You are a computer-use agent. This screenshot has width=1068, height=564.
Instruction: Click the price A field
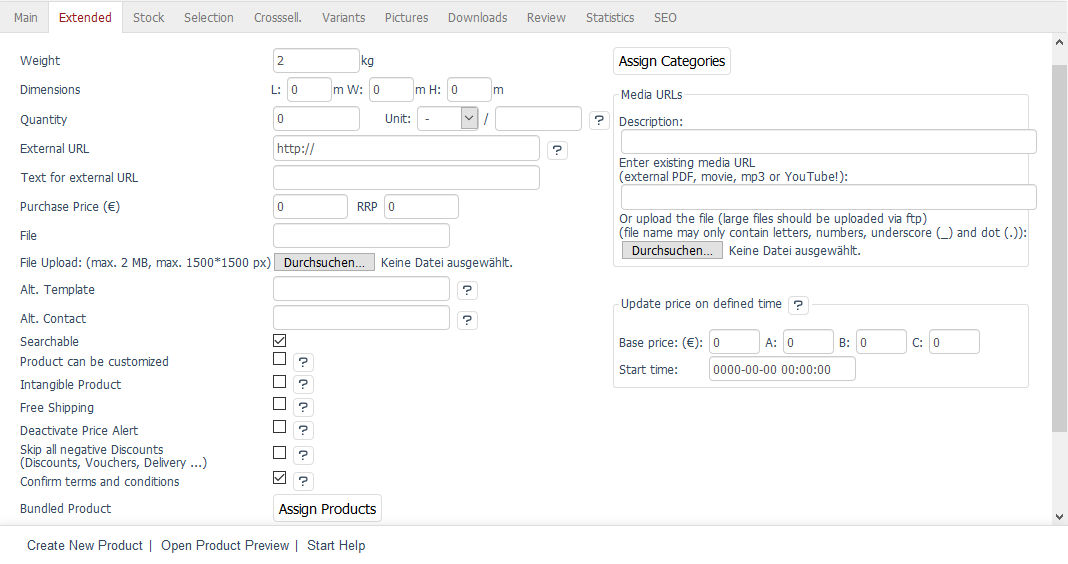[808, 342]
